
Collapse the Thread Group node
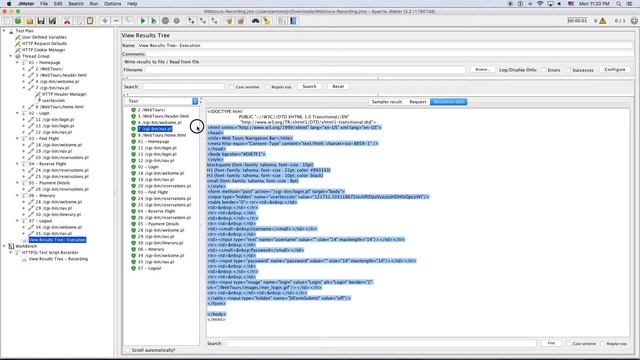(11, 56)
